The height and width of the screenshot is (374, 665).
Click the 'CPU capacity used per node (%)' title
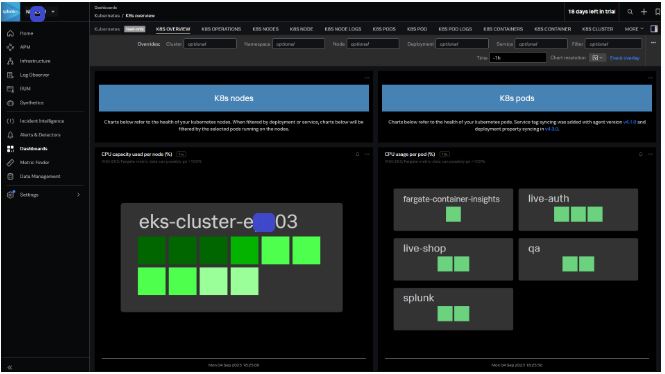point(137,154)
